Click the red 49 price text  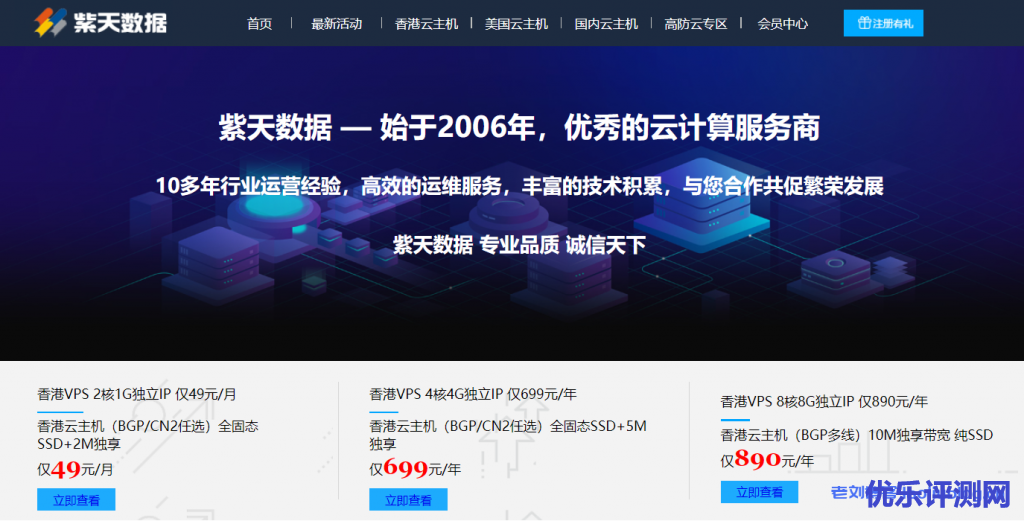(65, 469)
